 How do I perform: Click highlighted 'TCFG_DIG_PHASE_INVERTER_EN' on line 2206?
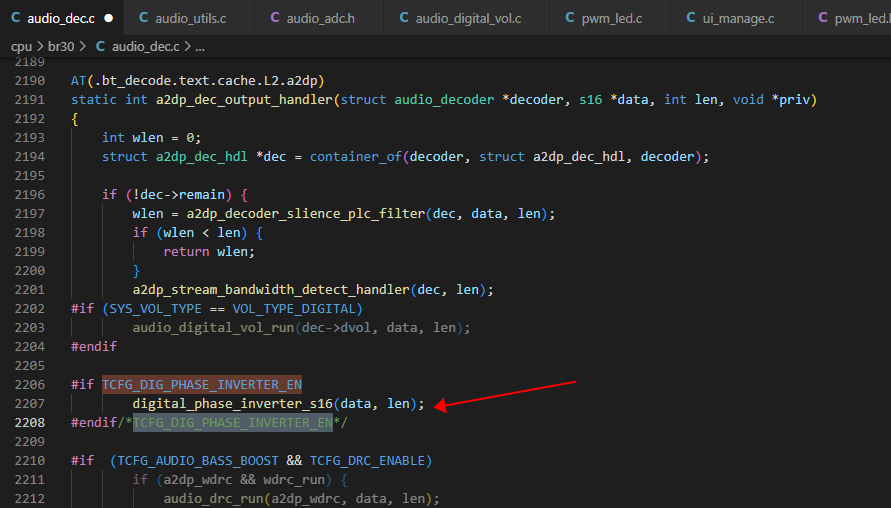coord(202,385)
